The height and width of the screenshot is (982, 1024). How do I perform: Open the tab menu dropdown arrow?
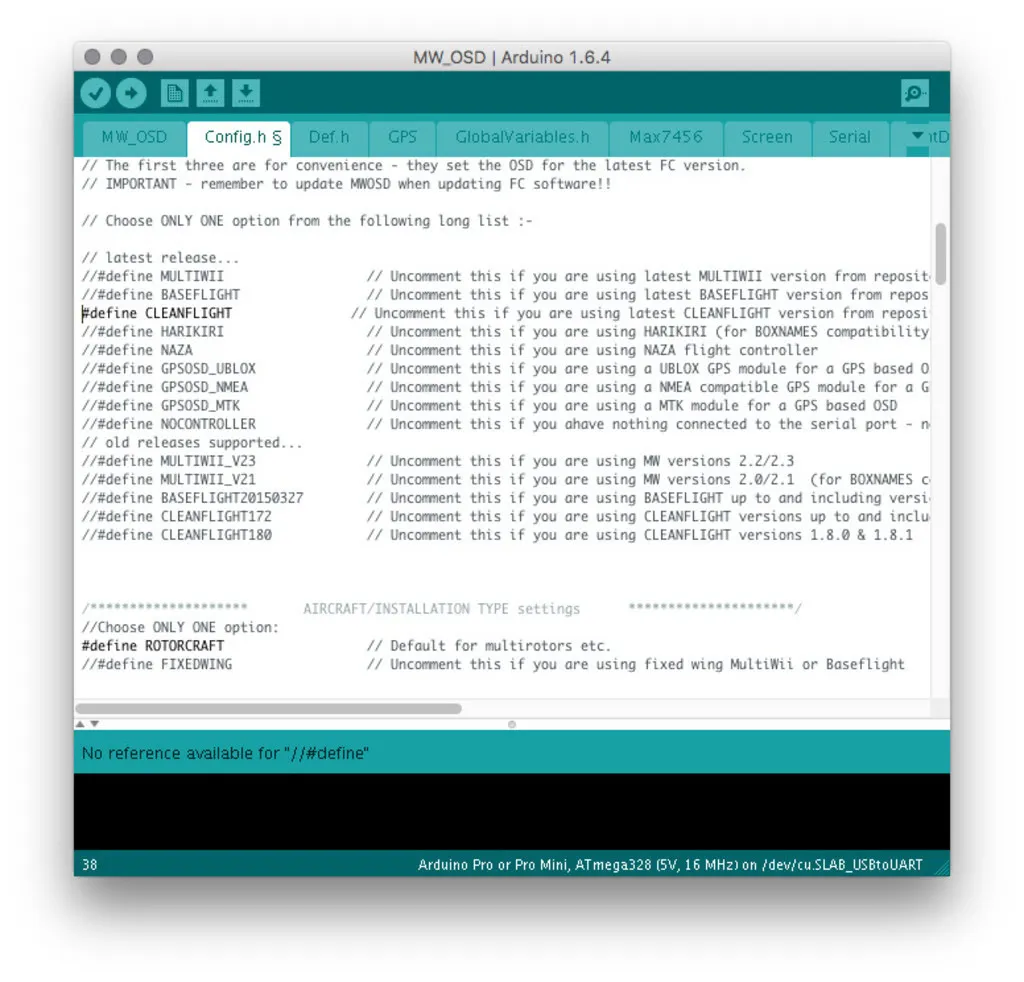pyautogui.click(x=917, y=137)
